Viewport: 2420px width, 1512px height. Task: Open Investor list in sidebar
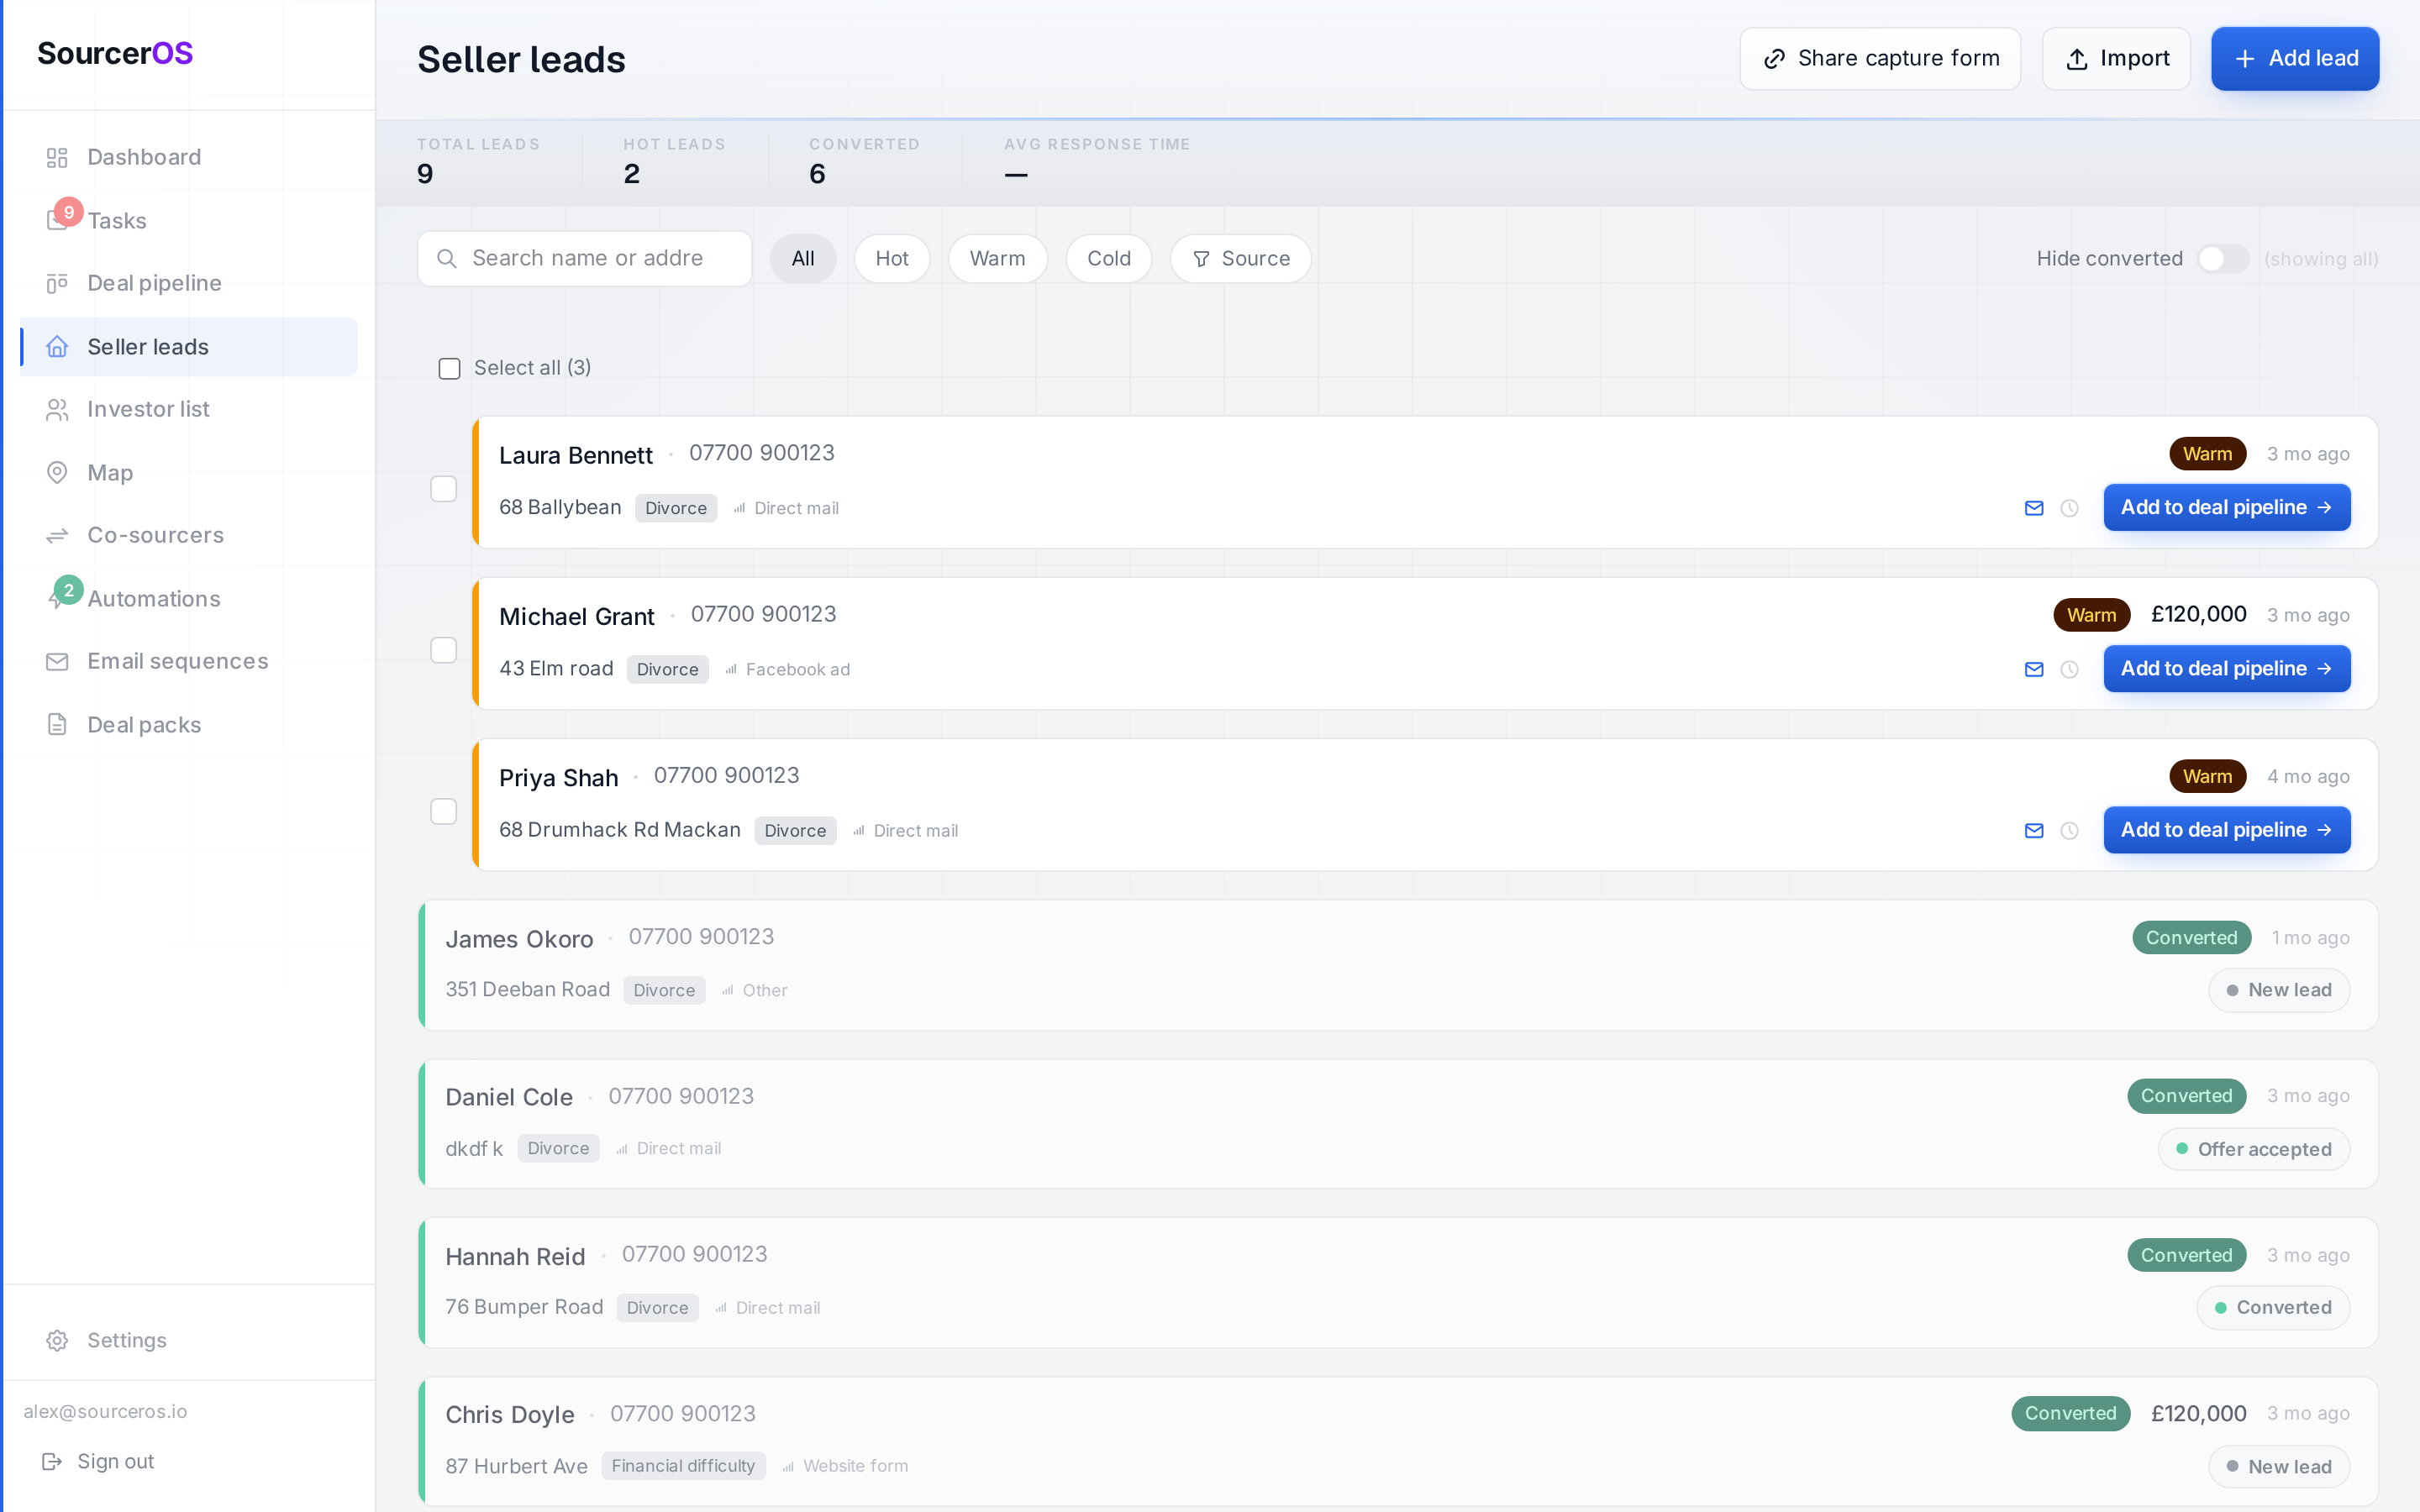[x=188, y=409]
